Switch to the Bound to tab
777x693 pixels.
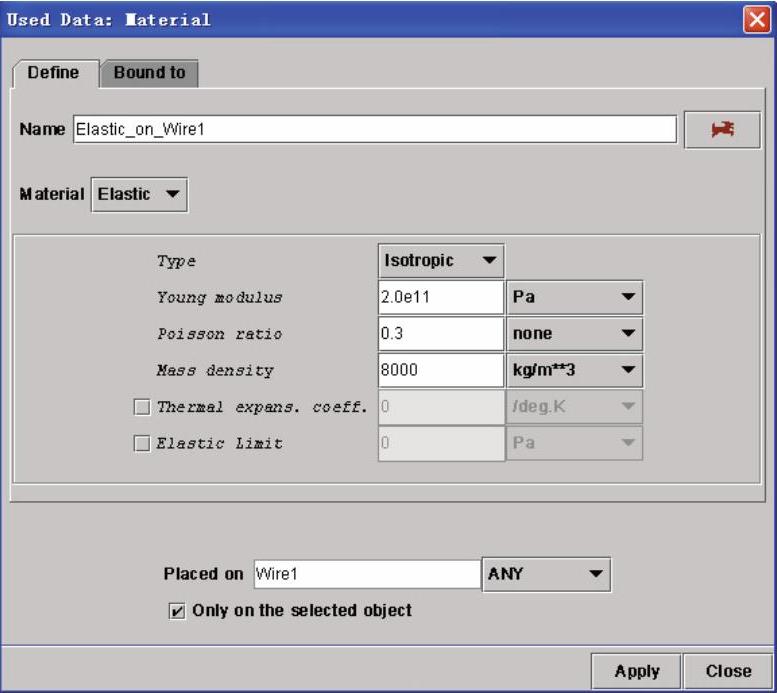pos(149,73)
